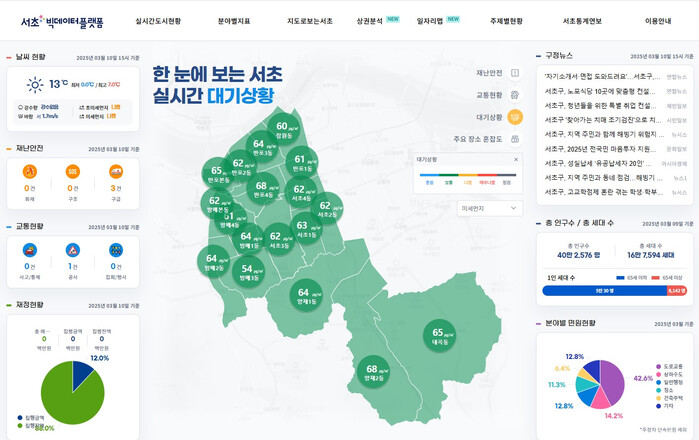The image size is (699, 440).
Task: Click the 양재2동 value 68 marker
Action: [x=372, y=374]
